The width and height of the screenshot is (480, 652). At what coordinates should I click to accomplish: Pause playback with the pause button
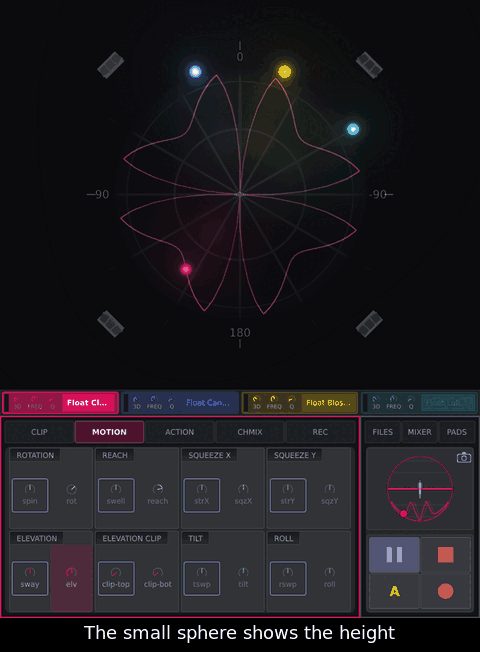[394, 554]
